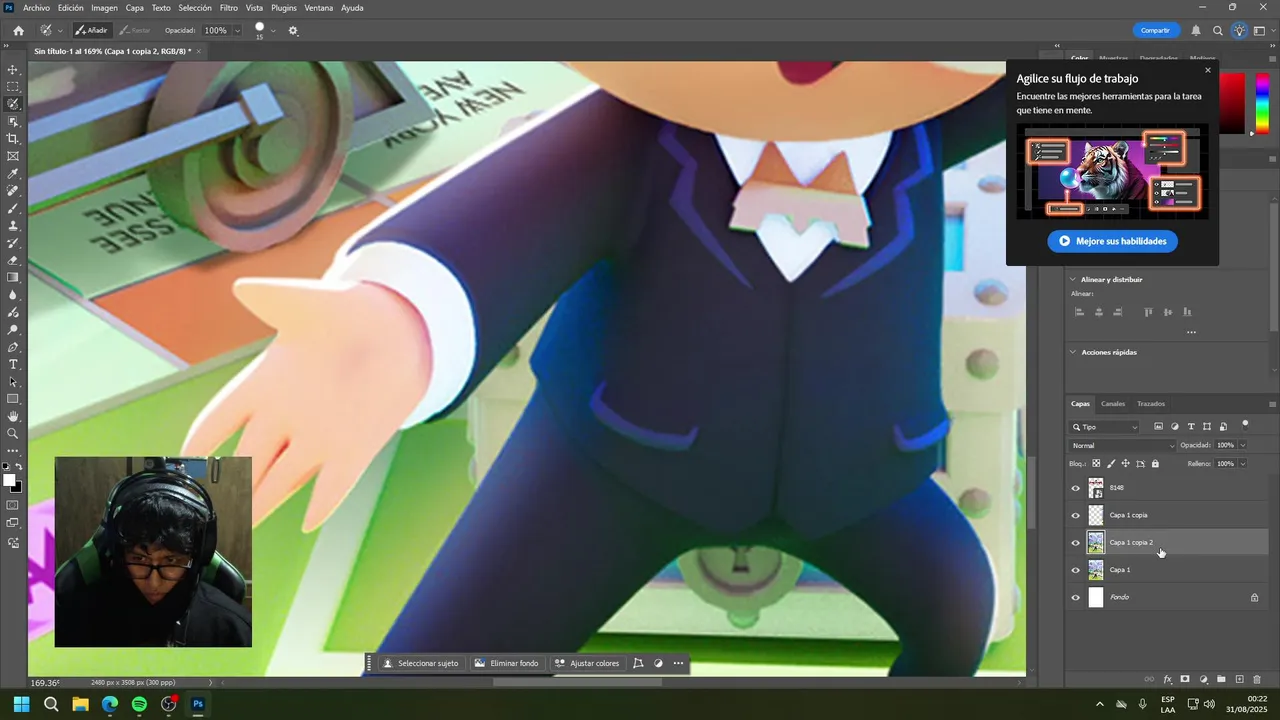1280x720 pixels.
Task: Open tool preset picker dropdown
Action: [x=60, y=31]
